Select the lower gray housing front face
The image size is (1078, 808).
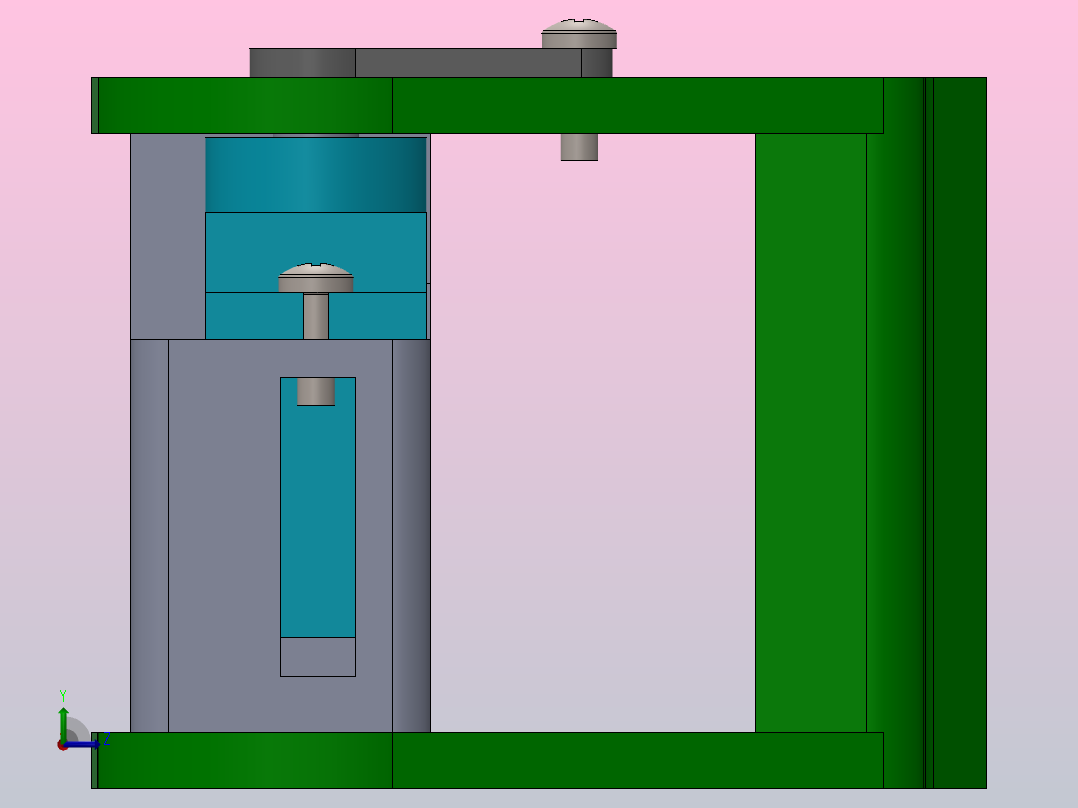pos(227,536)
